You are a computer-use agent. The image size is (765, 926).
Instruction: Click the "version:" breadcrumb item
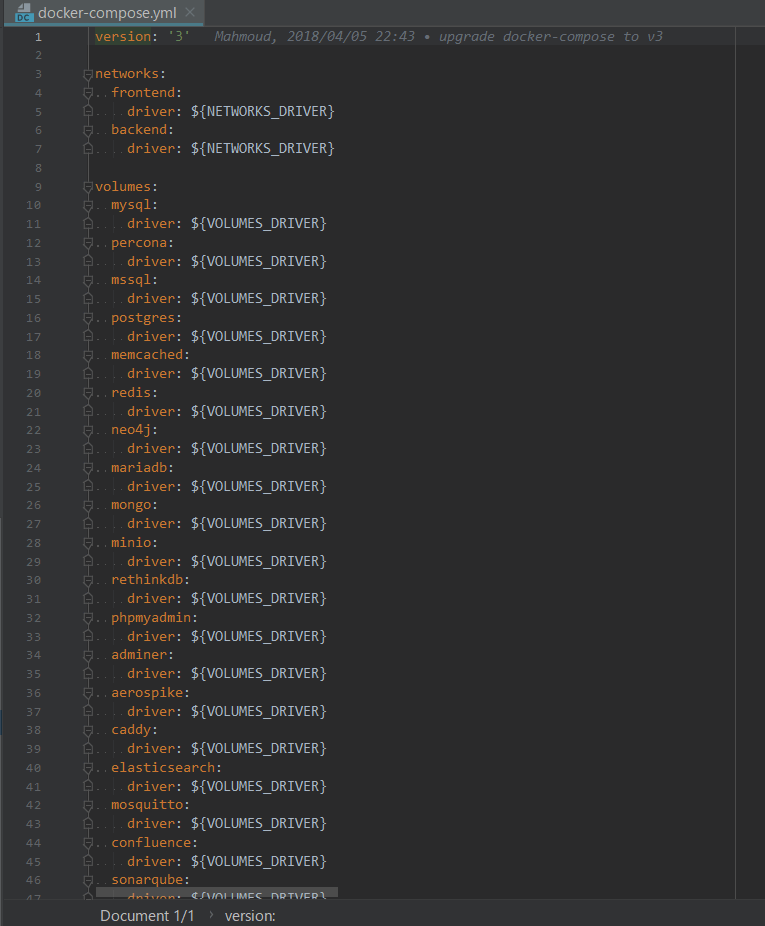click(250, 915)
